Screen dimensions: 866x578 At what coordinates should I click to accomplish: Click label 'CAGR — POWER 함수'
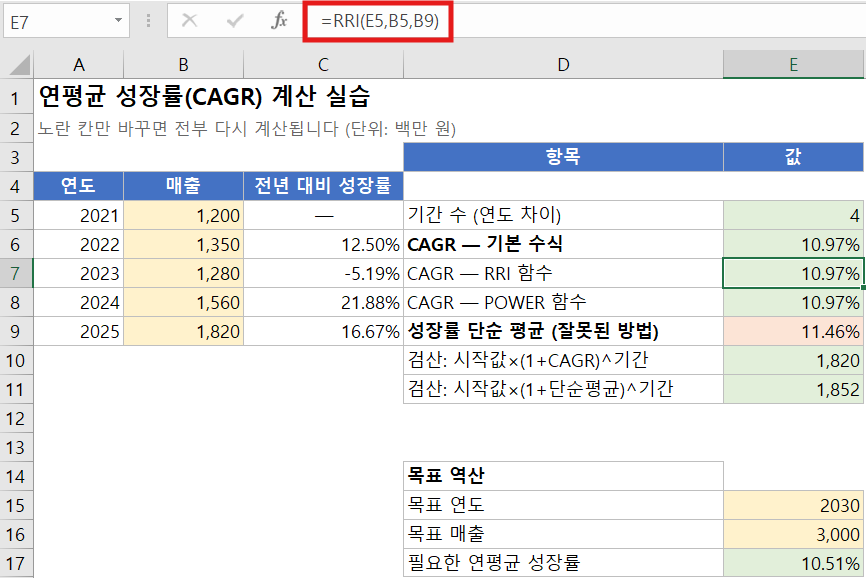pos(563,303)
